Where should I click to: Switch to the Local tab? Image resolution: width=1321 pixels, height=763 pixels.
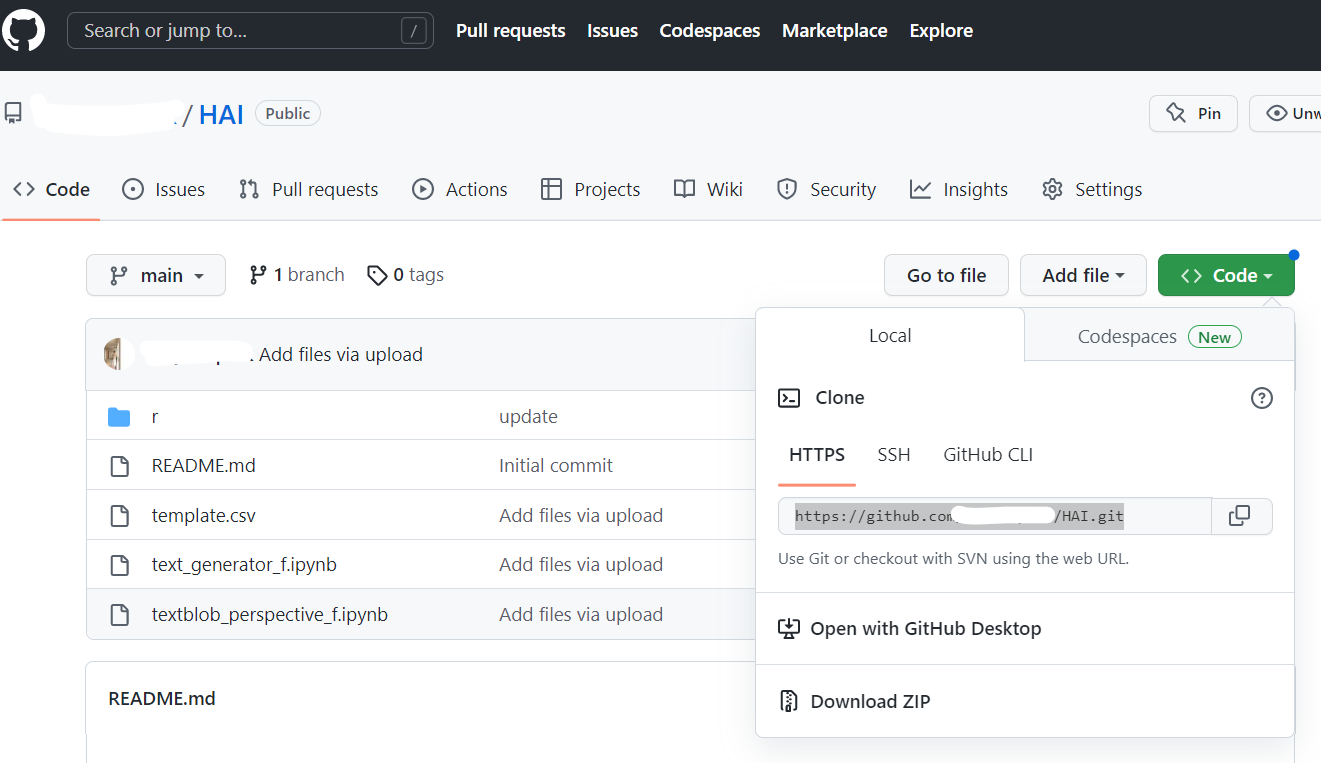(x=890, y=336)
